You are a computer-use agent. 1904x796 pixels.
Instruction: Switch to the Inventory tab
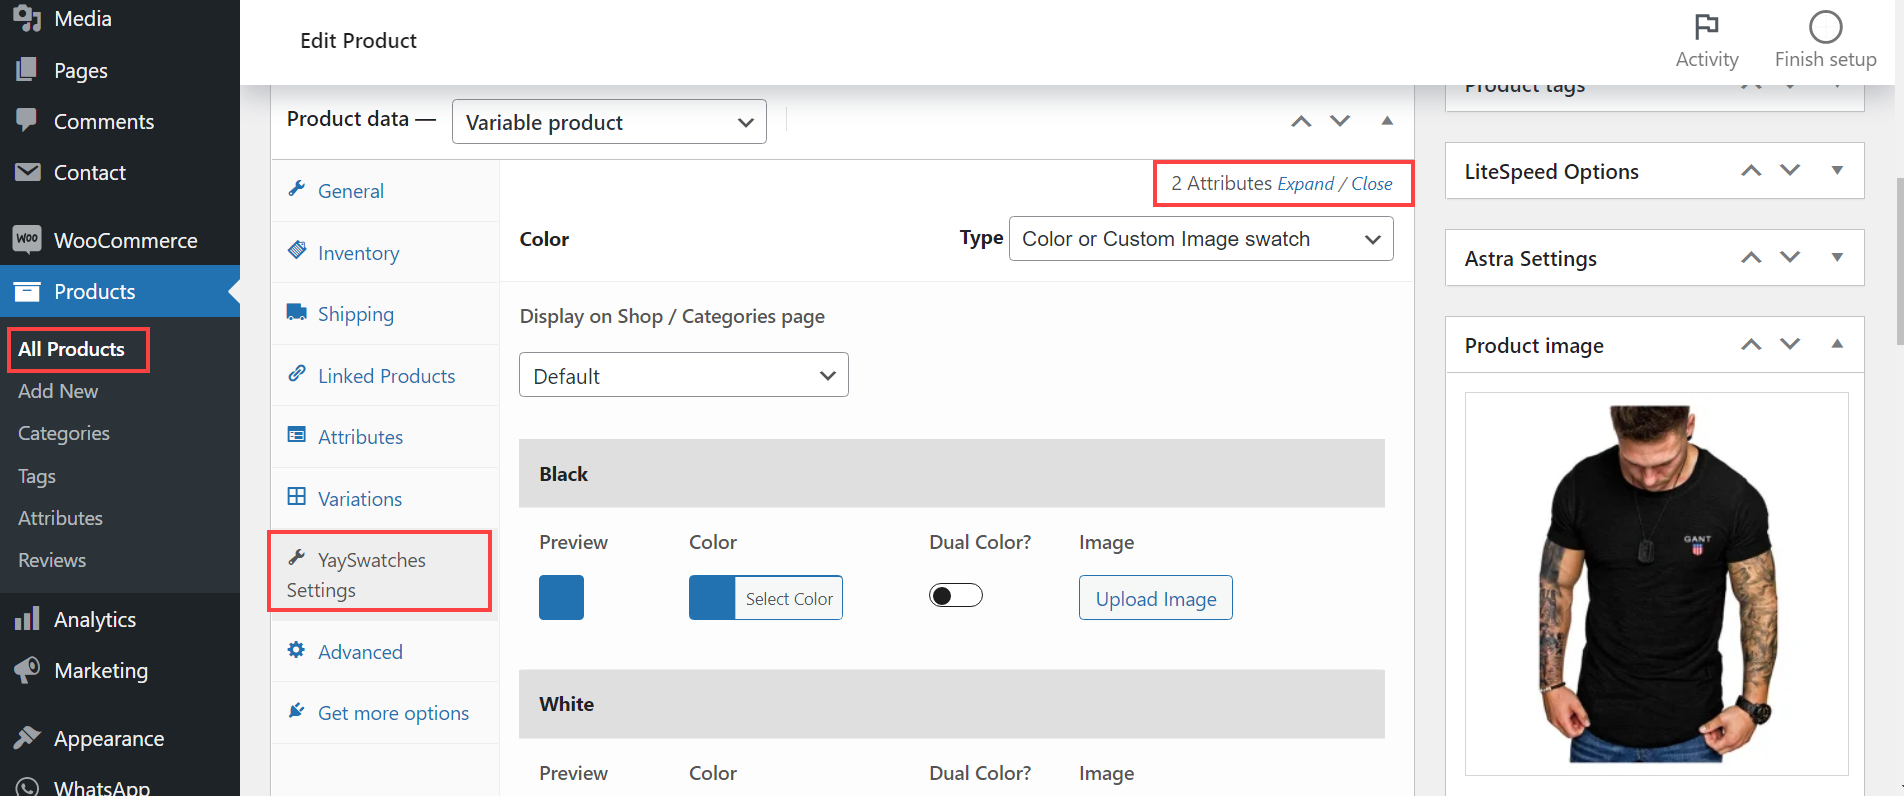(x=358, y=253)
